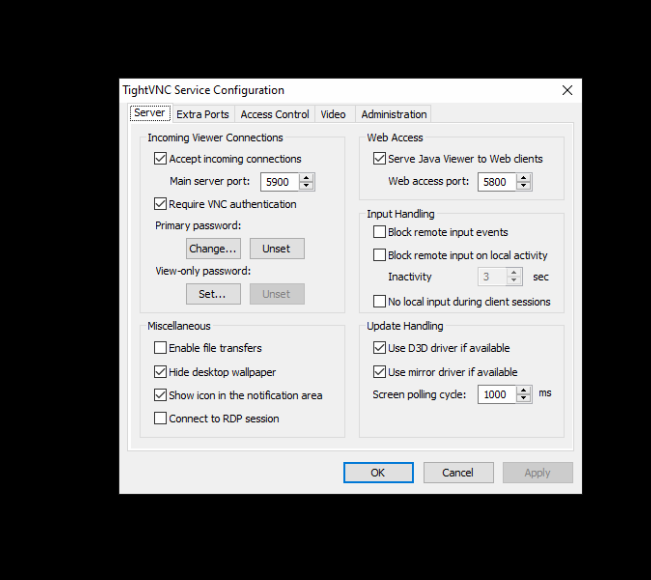Decrease Web access port with down arrow
The height and width of the screenshot is (580, 651).
(524, 186)
